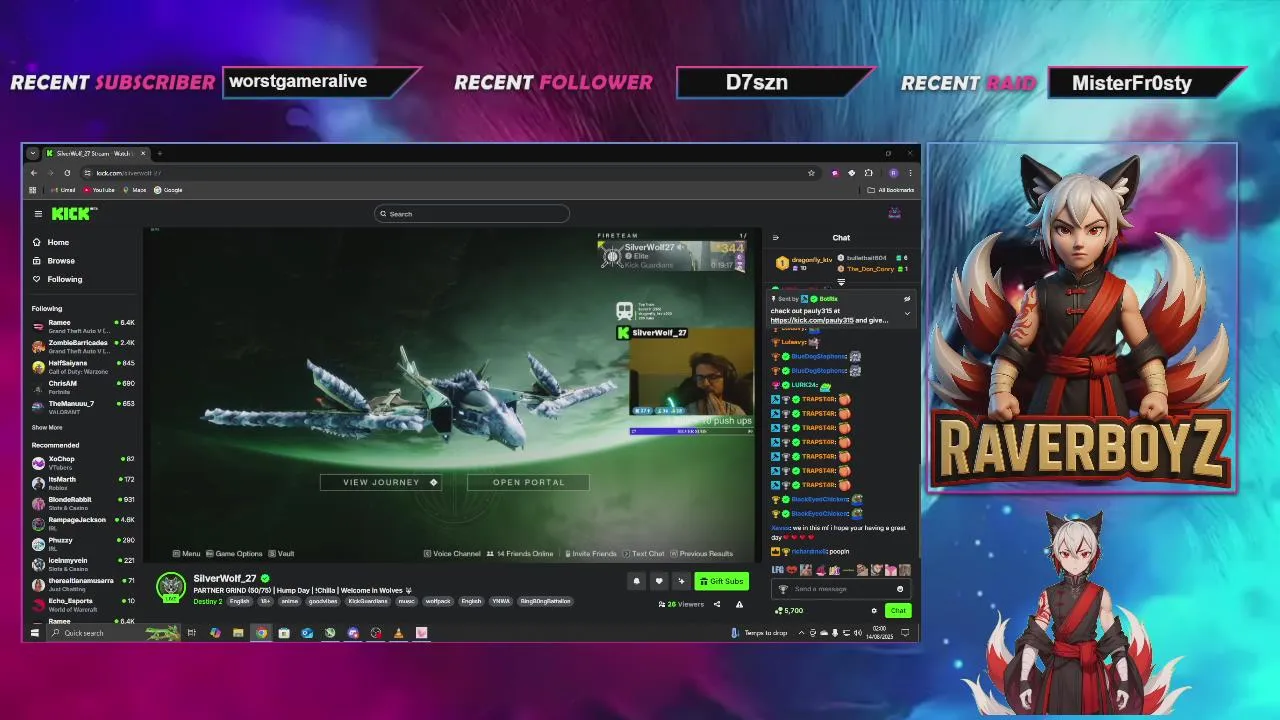Image resolution: width=1280 pixels, height=720 pixels.
Task: Open Google bookmark
Action: coord(169,190)
